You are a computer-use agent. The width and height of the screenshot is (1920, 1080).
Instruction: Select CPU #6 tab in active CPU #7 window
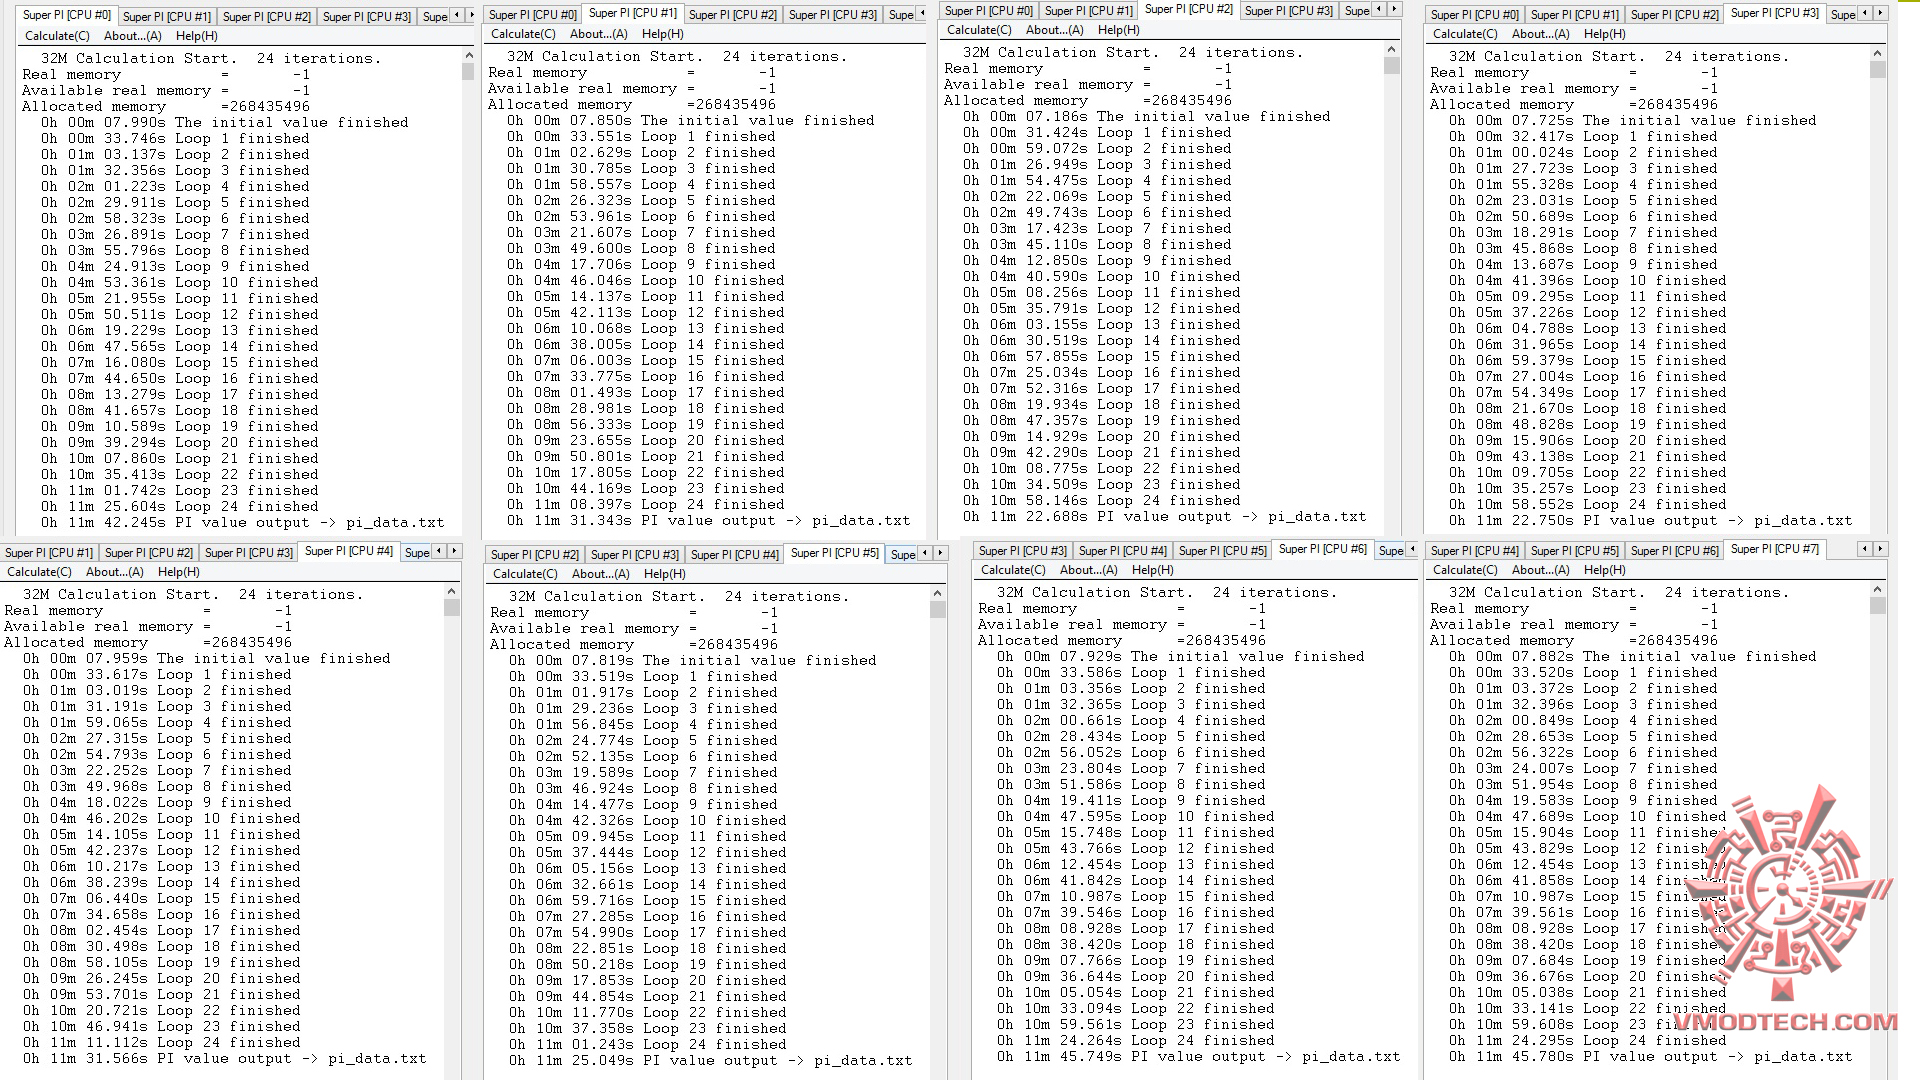pos(1674,551)
